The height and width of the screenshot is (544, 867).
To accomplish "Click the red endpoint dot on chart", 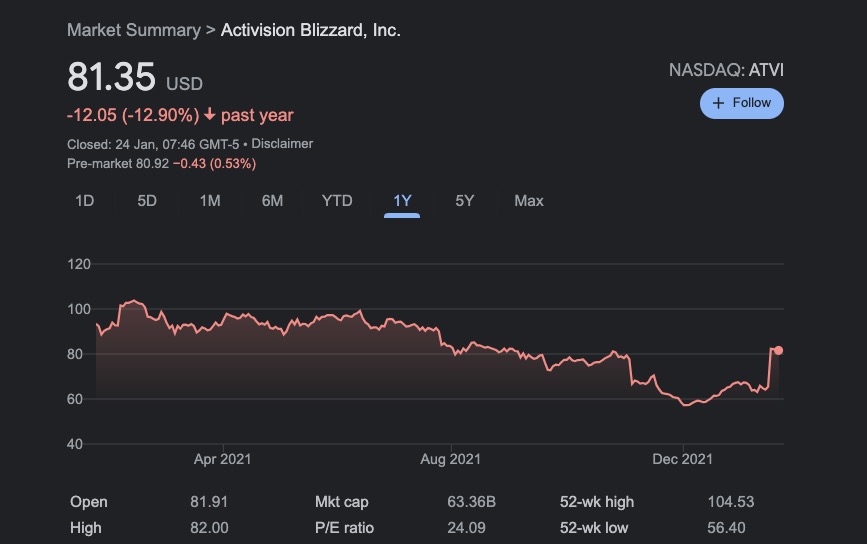I will coord(778,350).
